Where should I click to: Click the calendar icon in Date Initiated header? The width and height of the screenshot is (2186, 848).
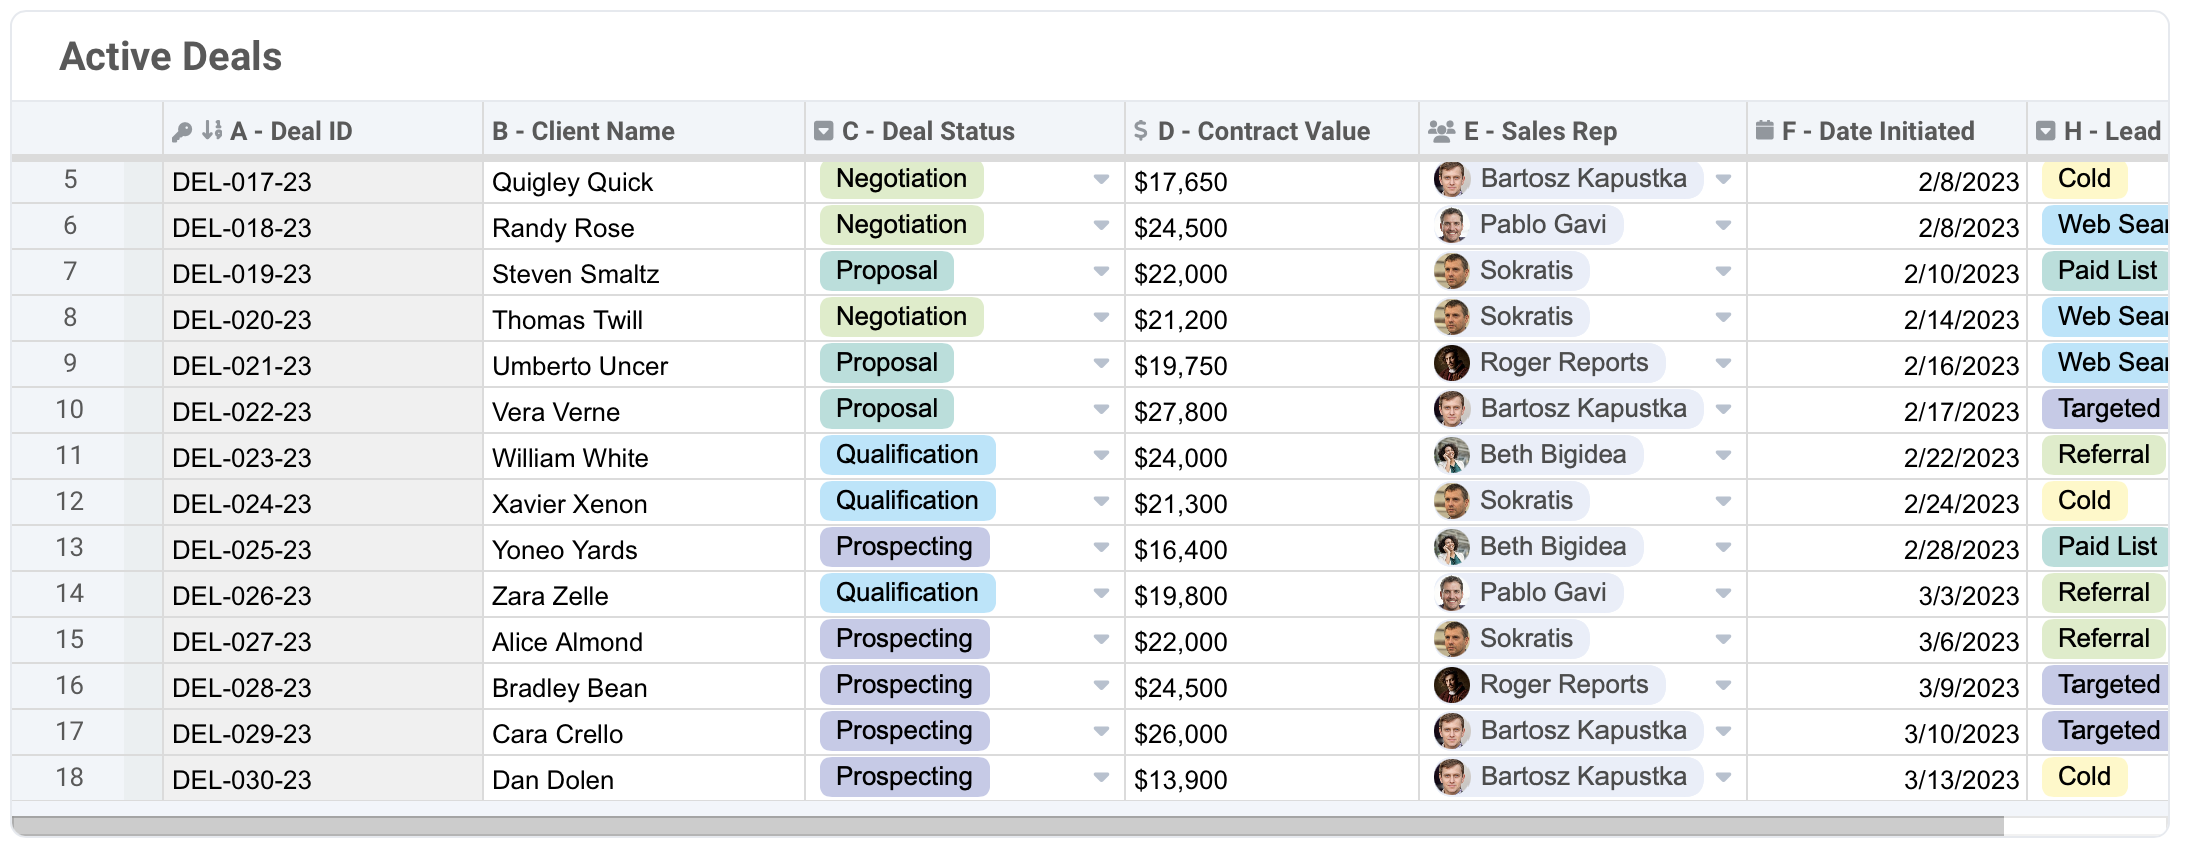coord(1765,131)
